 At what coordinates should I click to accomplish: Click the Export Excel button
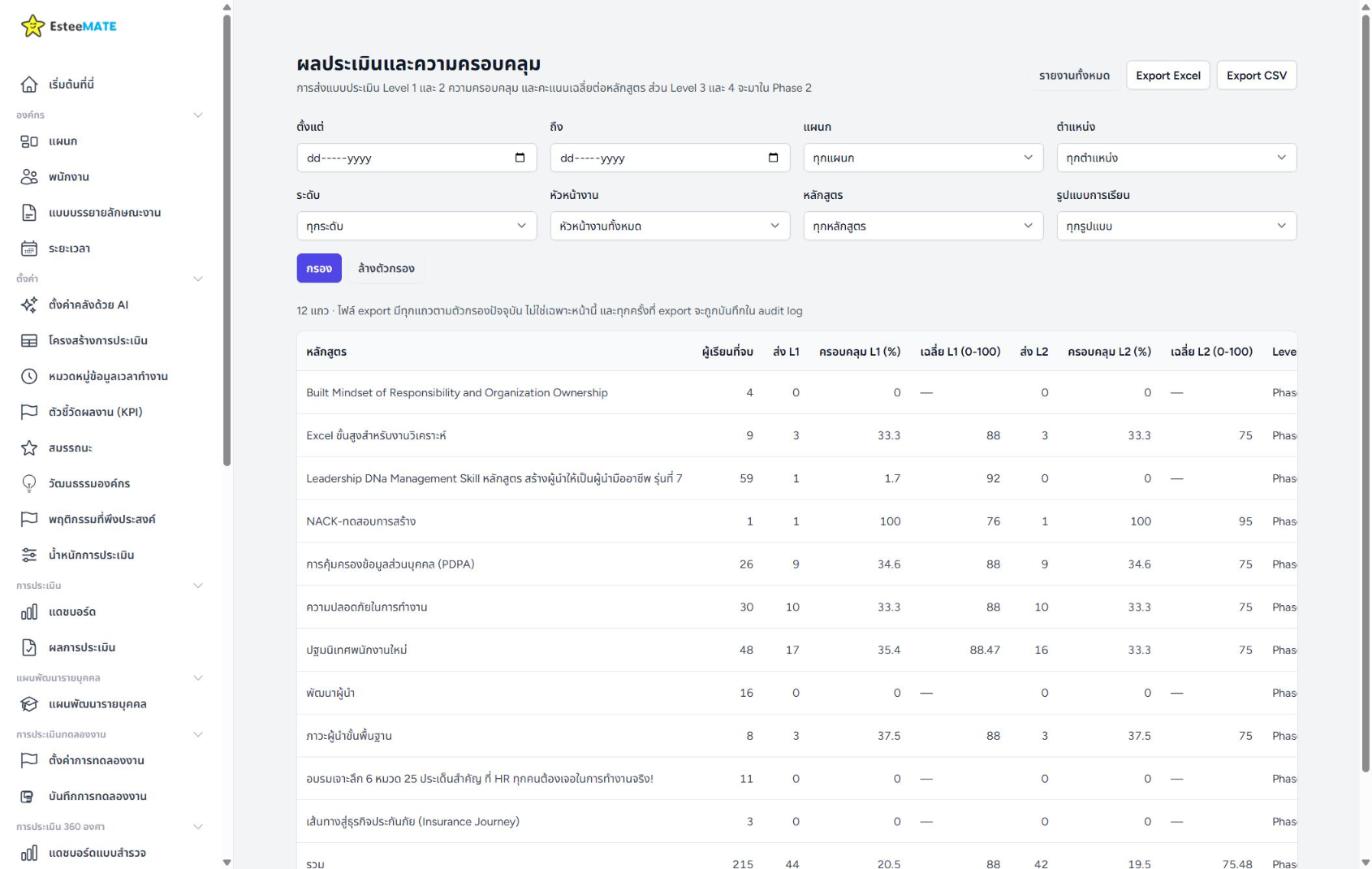click(1168, 75)
